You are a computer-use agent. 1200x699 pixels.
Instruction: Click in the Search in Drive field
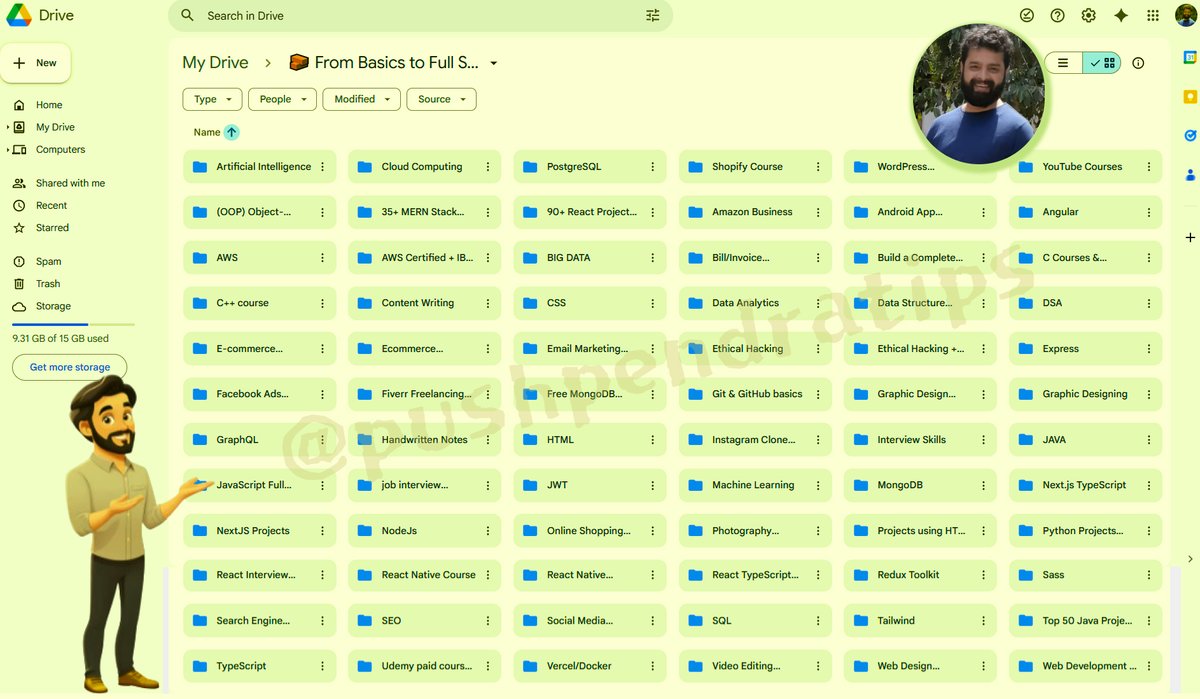pos(420,16)
